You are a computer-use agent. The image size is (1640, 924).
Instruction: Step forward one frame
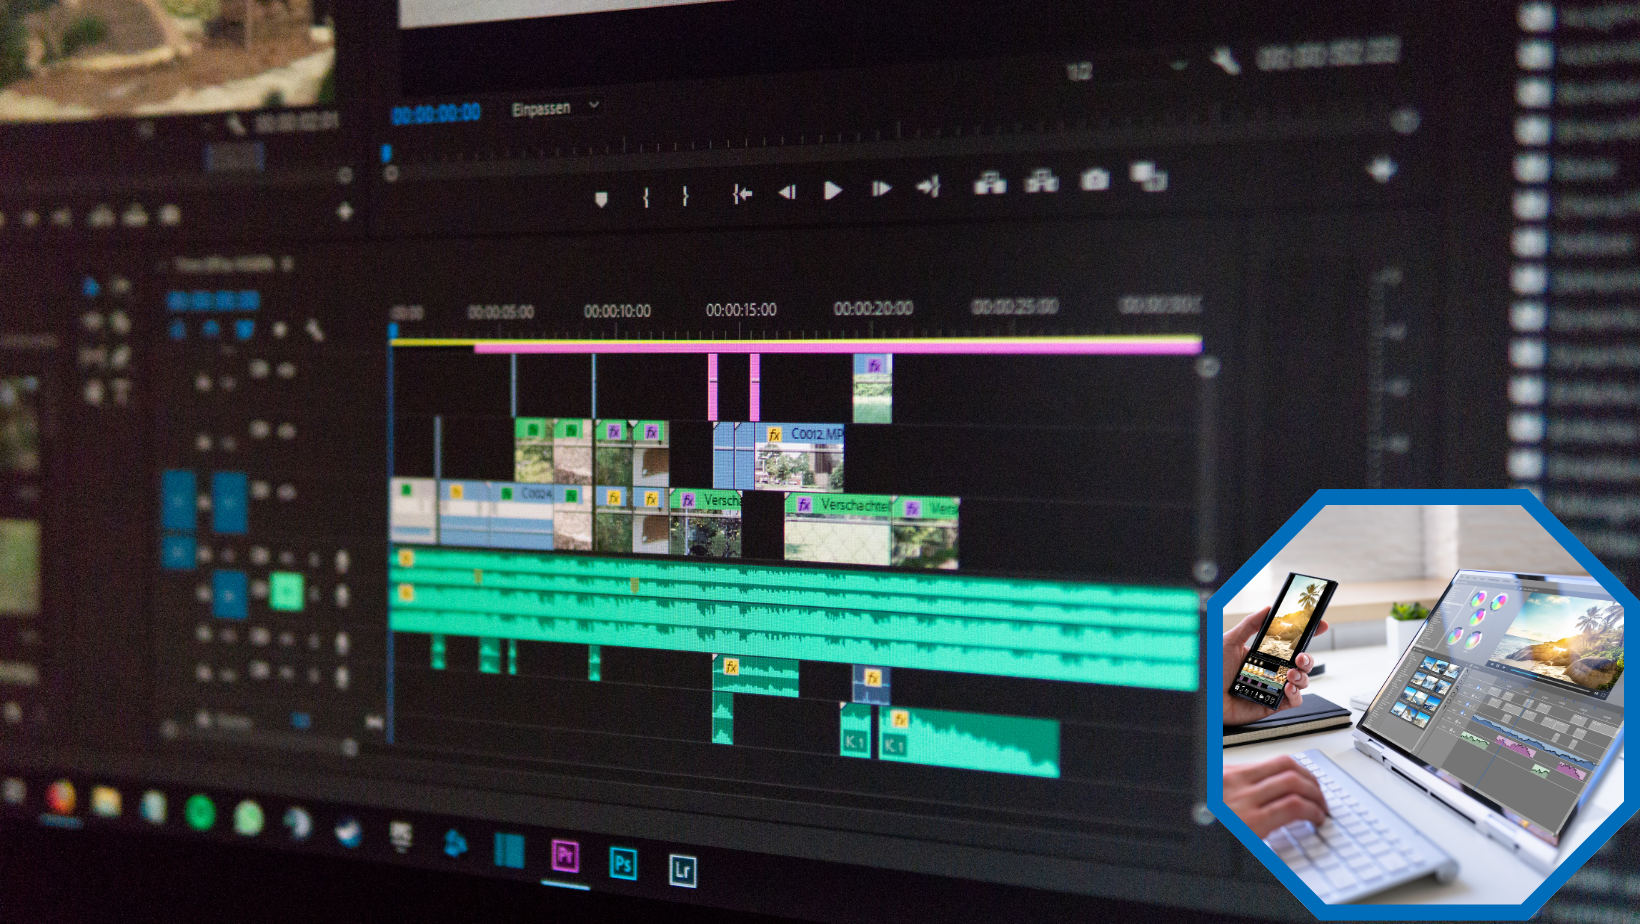pos(880,189)
